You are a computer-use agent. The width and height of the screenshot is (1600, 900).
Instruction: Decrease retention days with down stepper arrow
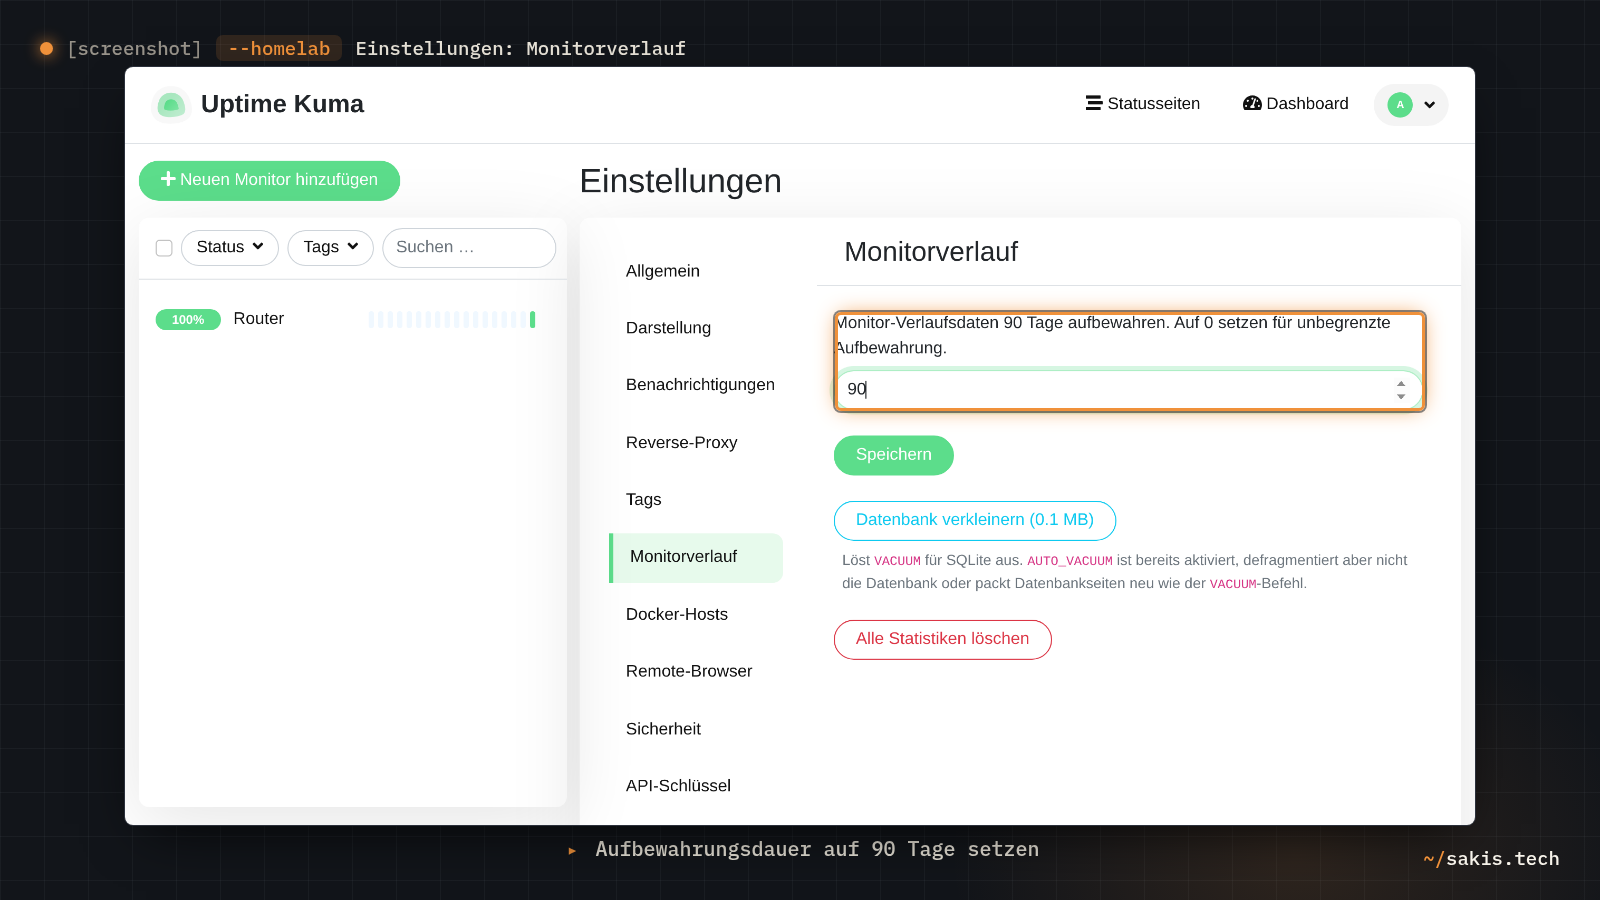tap(1401, 397)
